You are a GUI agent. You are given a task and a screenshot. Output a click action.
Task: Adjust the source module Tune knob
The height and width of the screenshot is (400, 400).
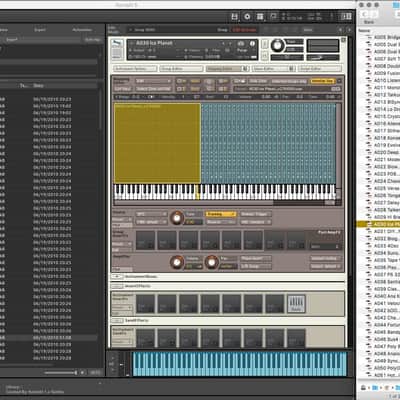pos(177,218)
